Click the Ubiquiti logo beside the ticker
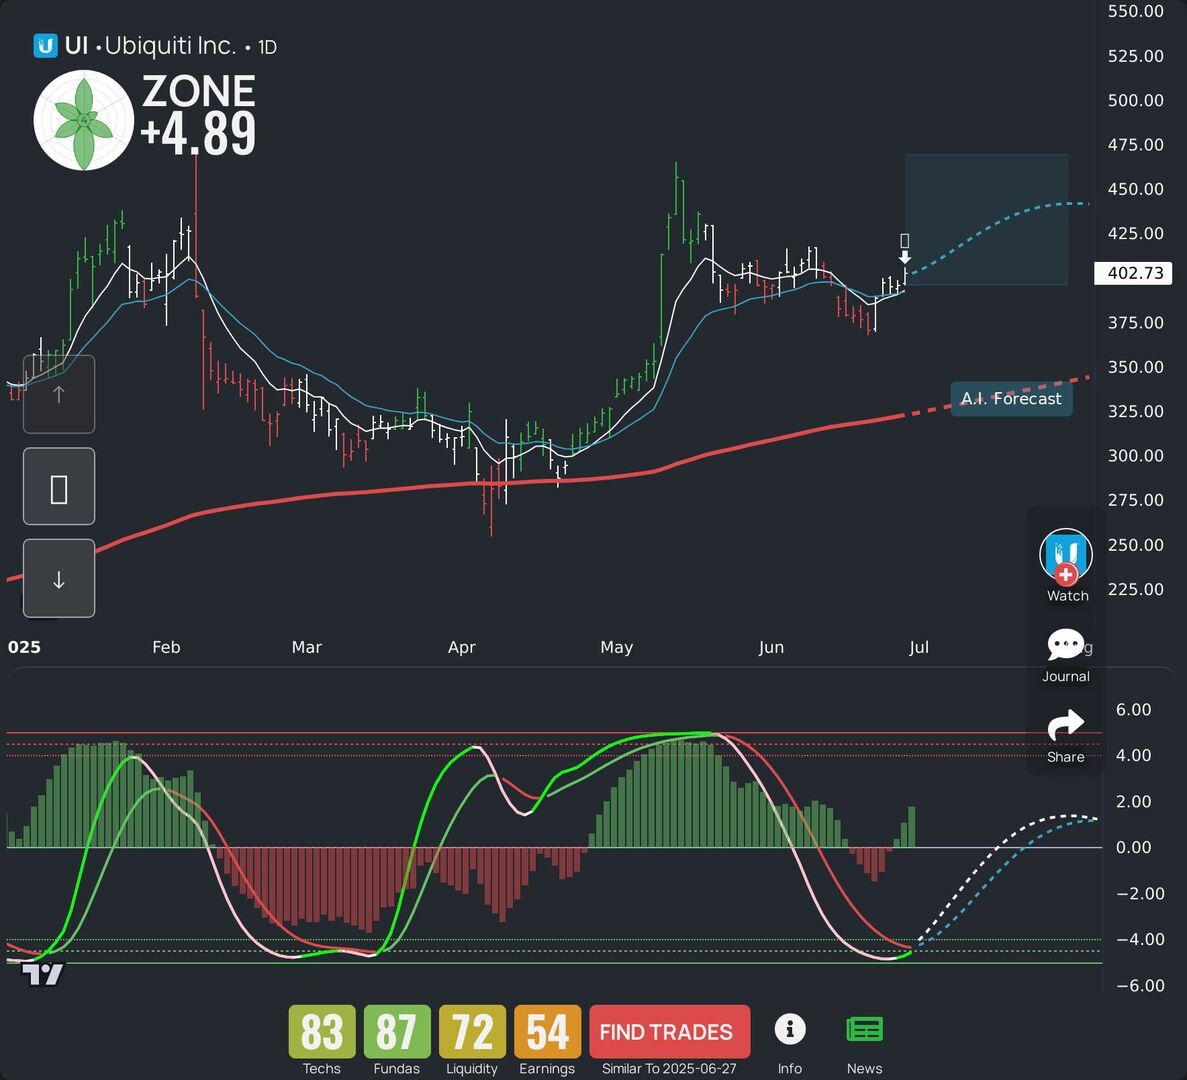 pyautogui.click(x=45, y=46)
